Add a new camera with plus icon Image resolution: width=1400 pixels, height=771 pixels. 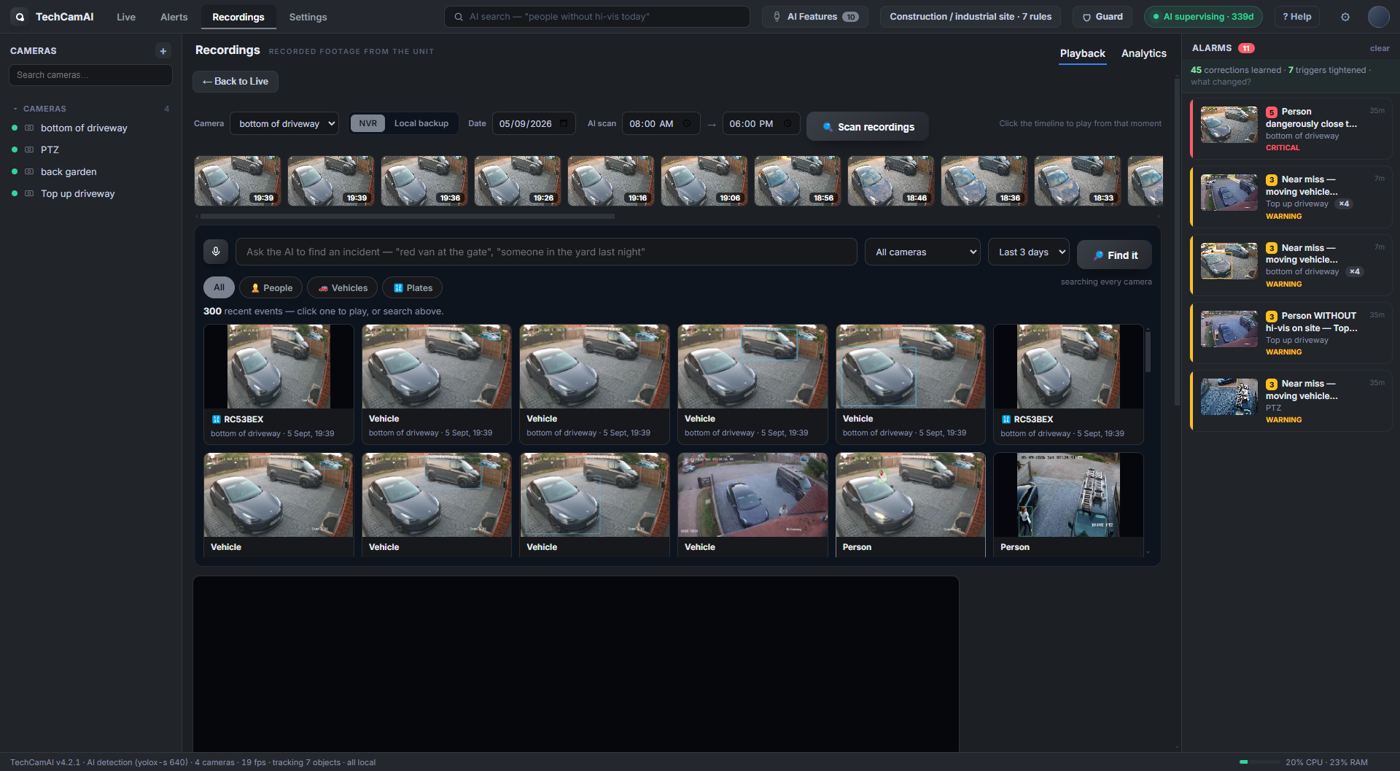pos(163,50)
